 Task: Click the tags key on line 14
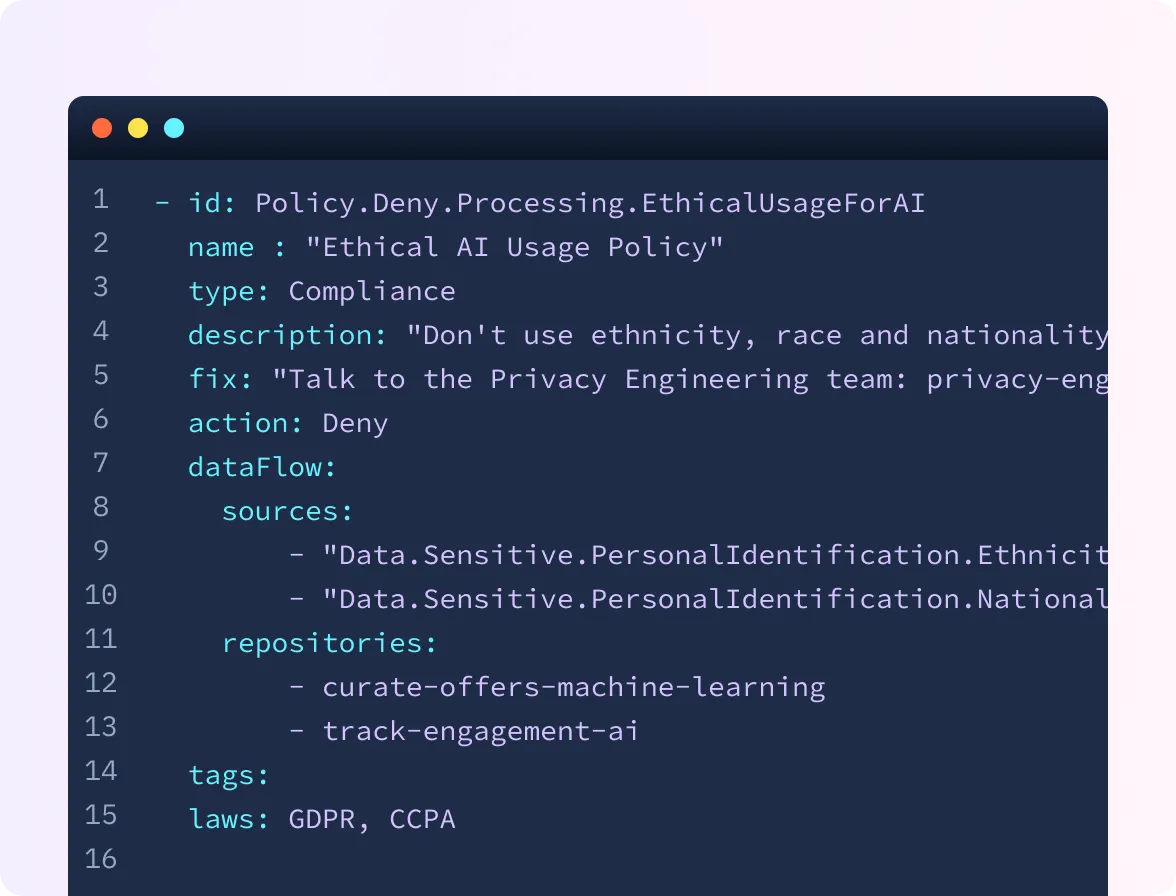(228, 776)
